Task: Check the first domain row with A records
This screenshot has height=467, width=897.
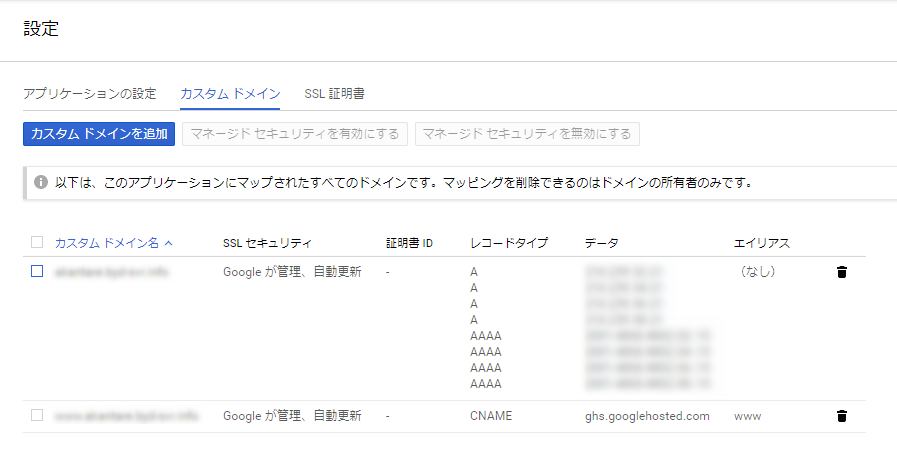Action: 37,271
